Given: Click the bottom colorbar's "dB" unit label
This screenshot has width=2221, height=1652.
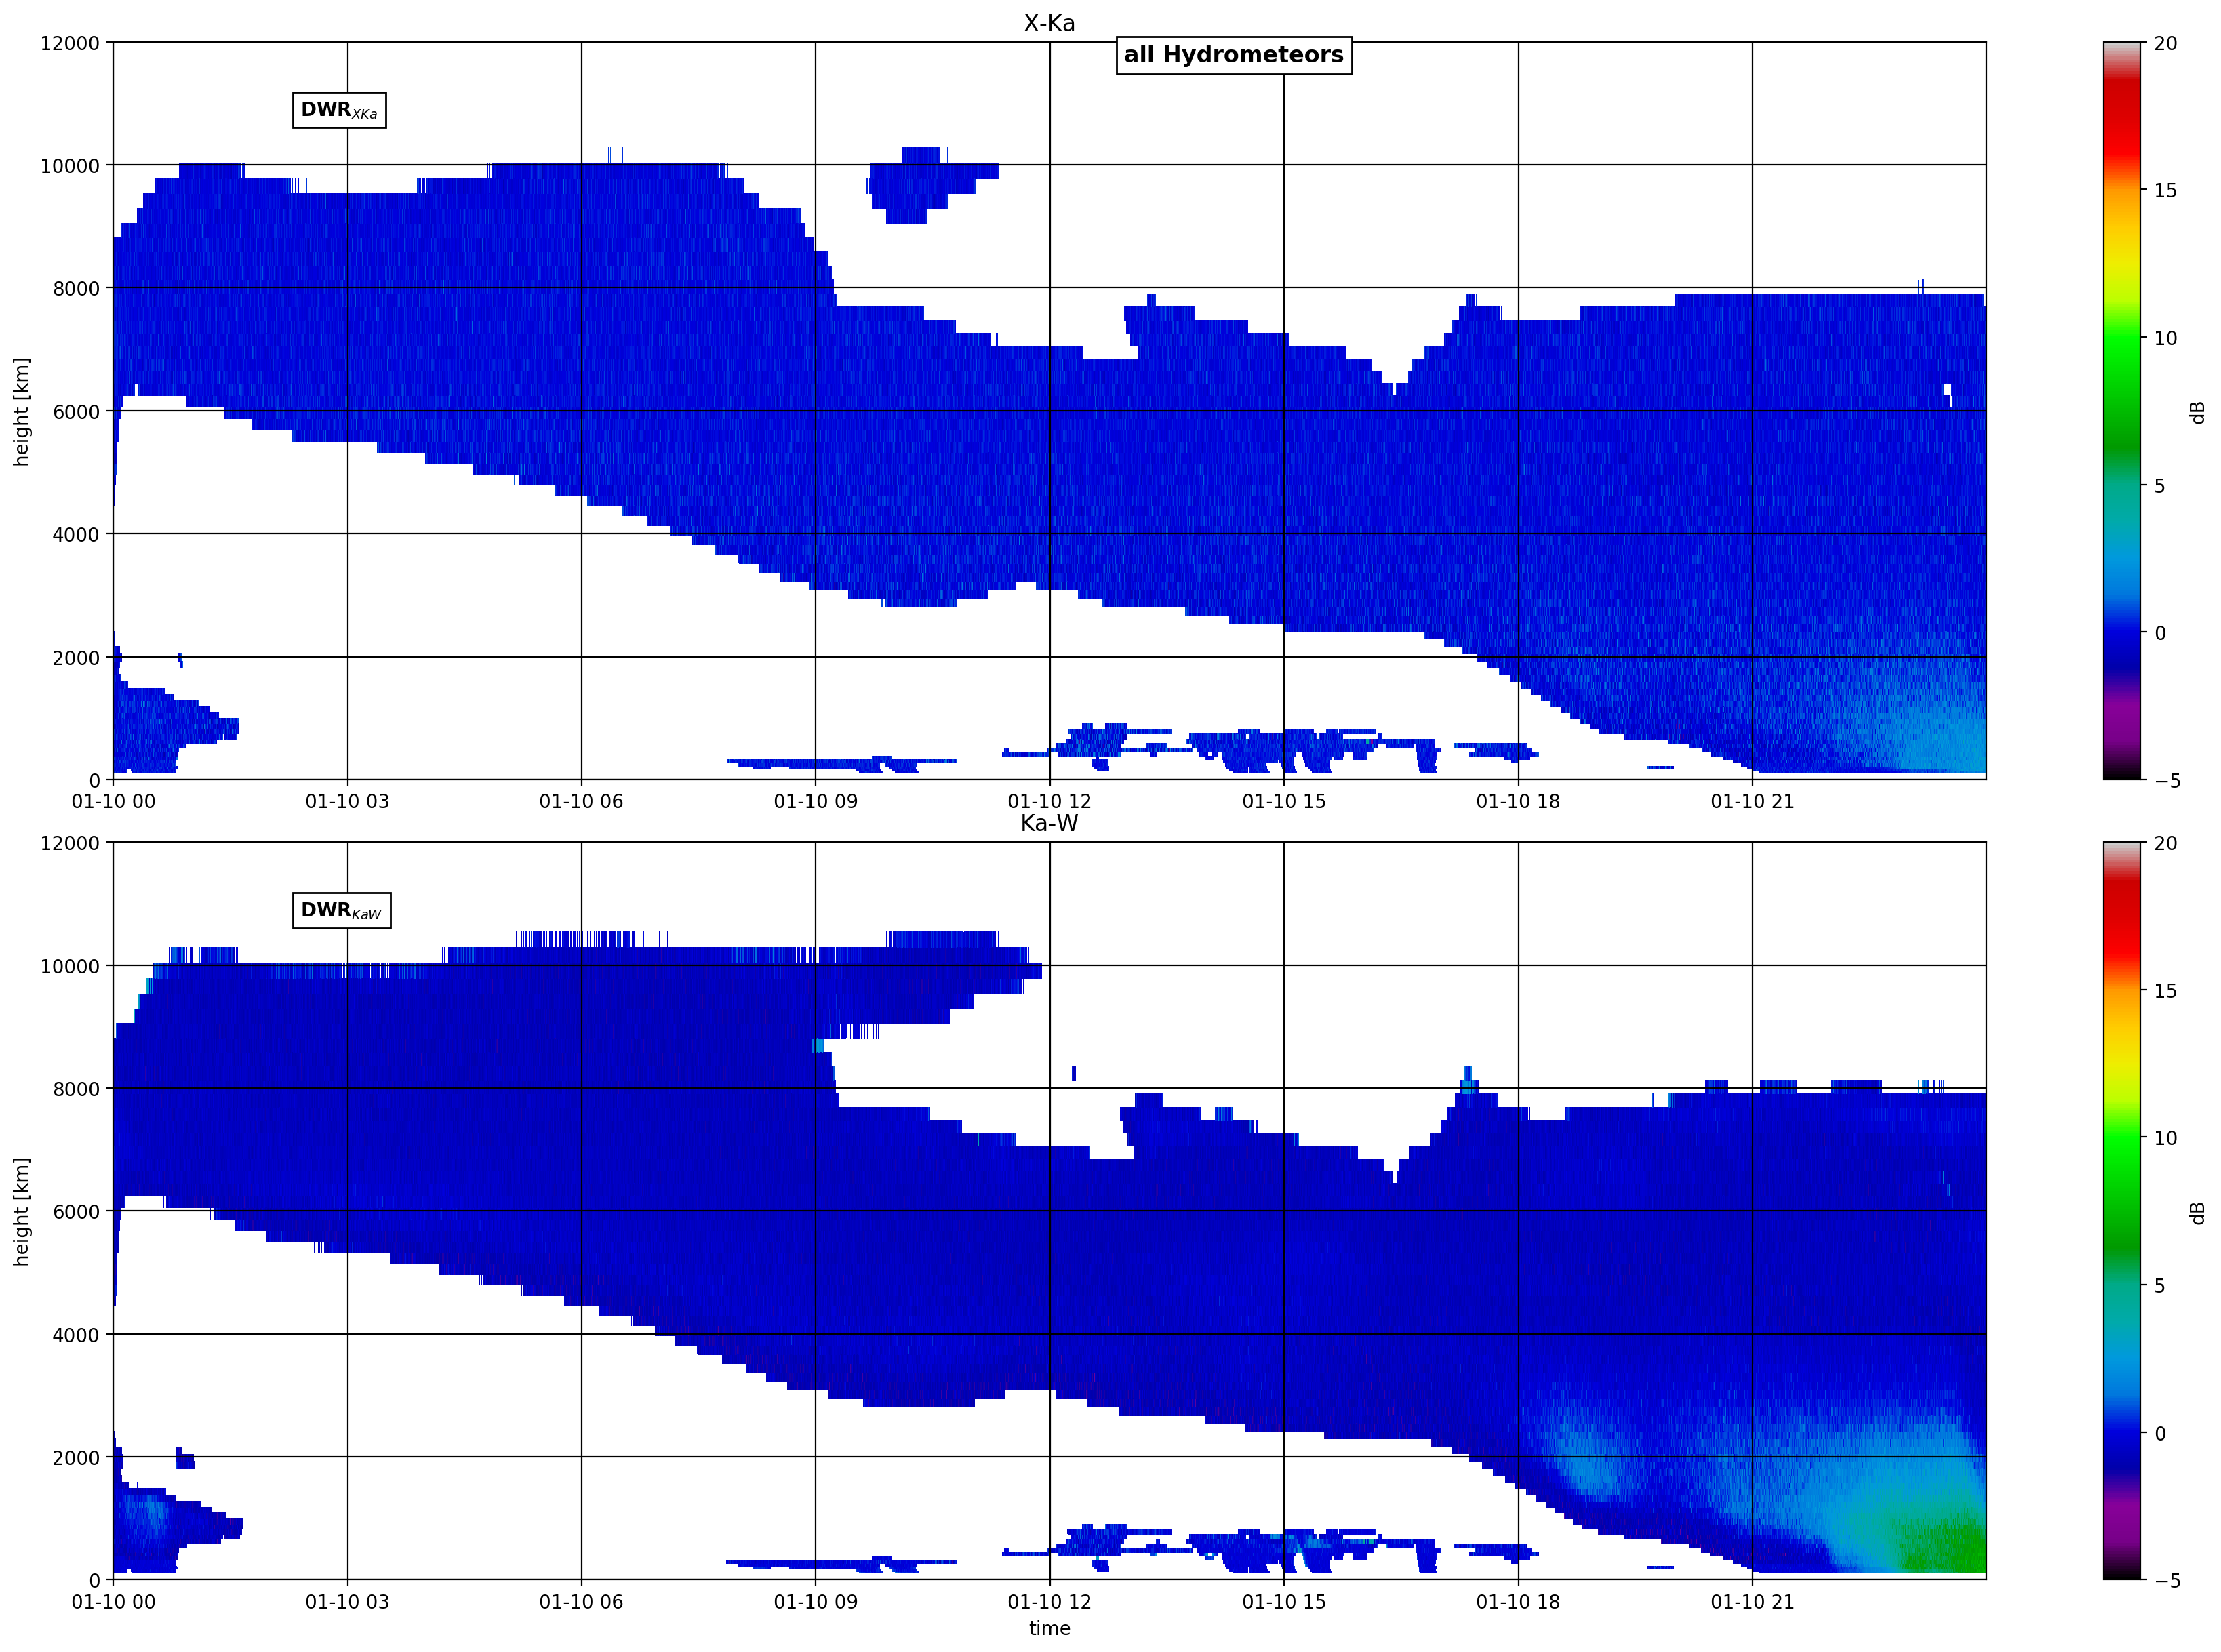Looking at the screenshot, I should point(2197,1212).
